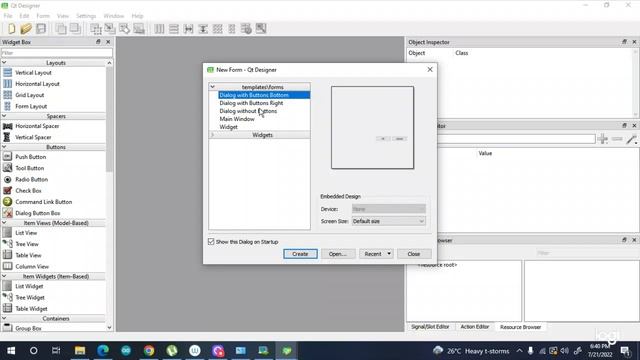640x360 pixels.
Task: Open the Edit menu
Action: click(x=24, y=16)
